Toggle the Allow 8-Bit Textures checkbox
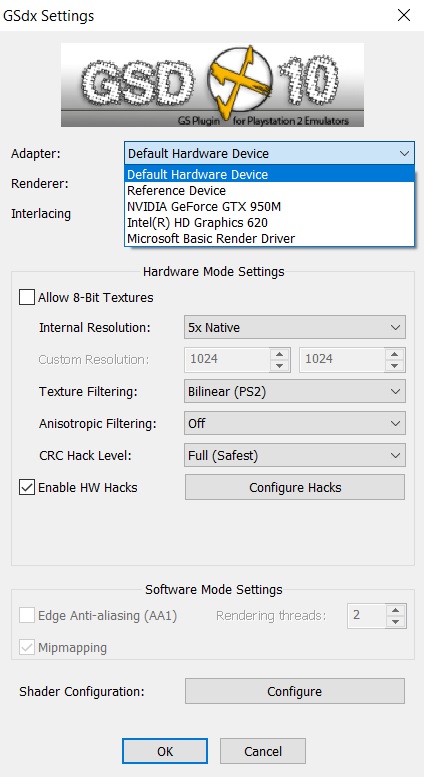Image resolution: width=424 pixels, height=777 pixels. 27,298
